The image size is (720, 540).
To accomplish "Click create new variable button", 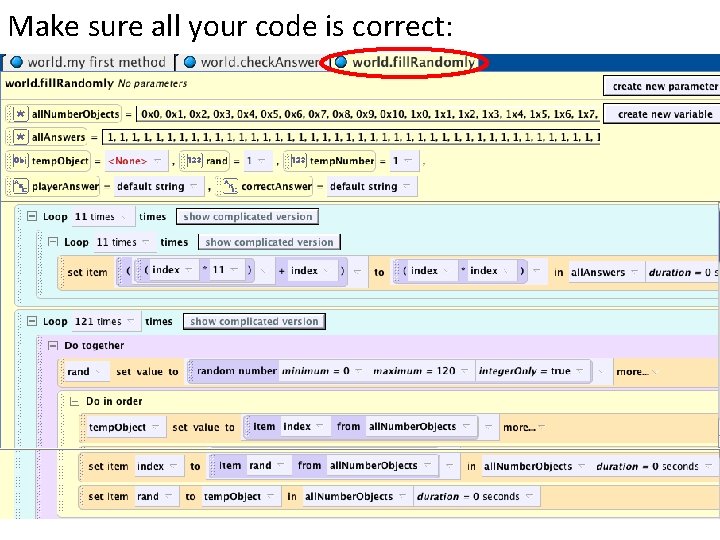I will (664, 114).
